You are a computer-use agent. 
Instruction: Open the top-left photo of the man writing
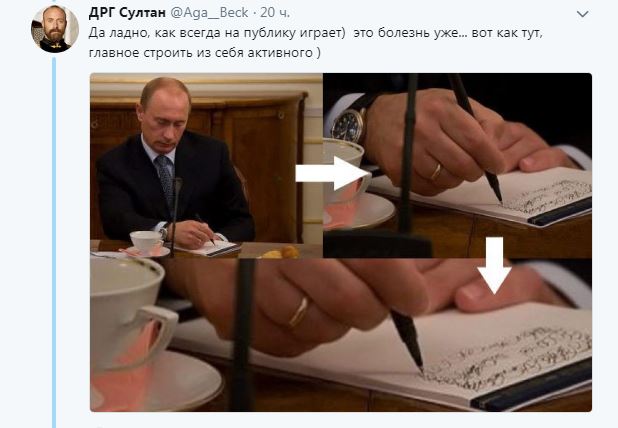pos(206,166)
